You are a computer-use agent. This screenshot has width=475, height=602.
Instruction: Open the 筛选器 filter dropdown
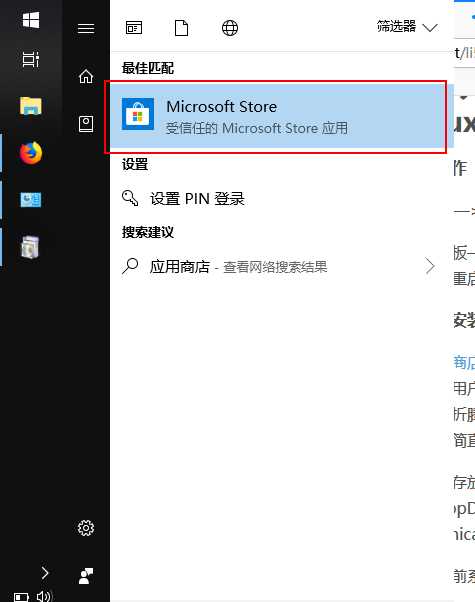point(407,27)
